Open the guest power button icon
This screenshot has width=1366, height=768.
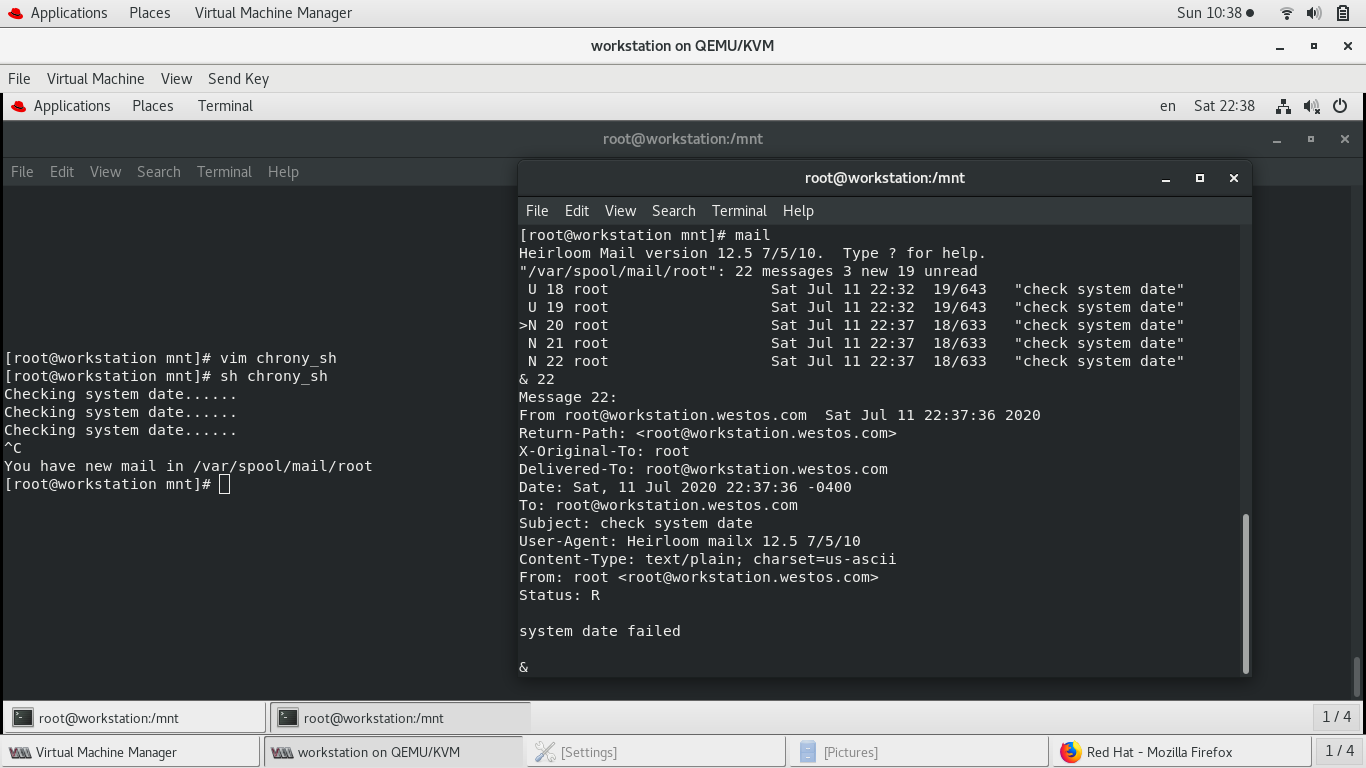[1340, 106]
